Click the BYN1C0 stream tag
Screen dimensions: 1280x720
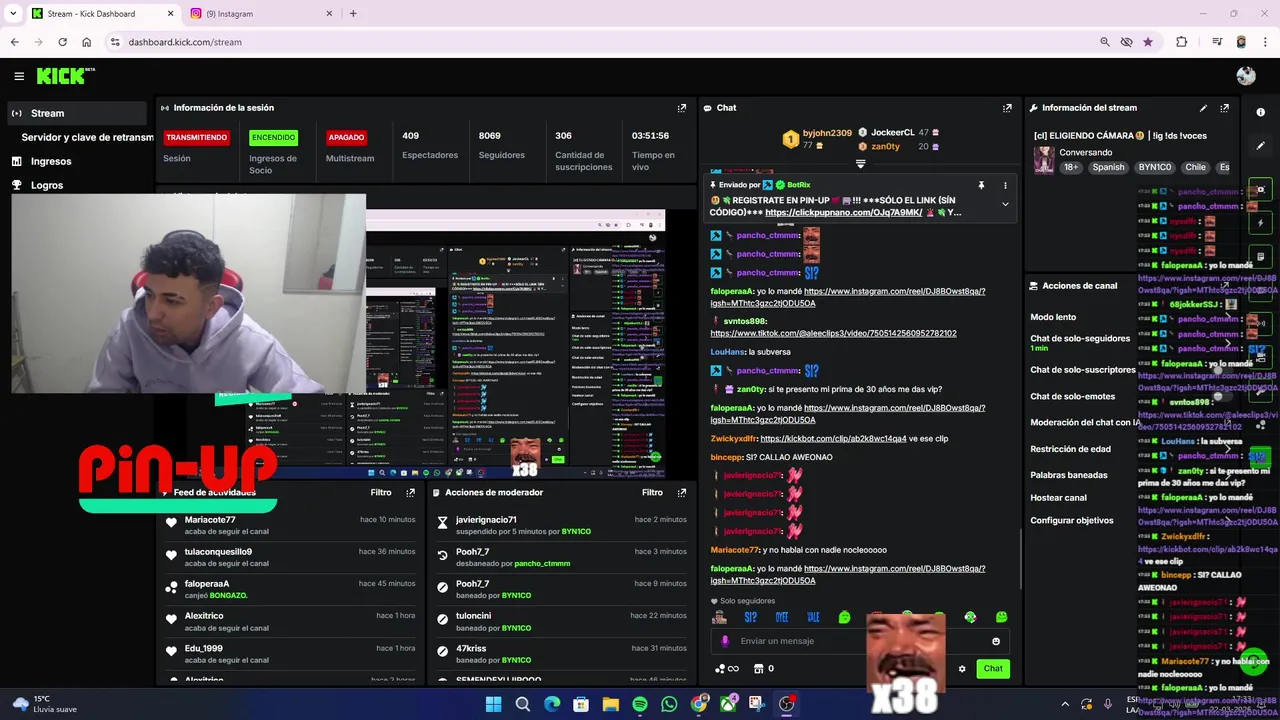pyautogui.click(x=1154, y=168)
